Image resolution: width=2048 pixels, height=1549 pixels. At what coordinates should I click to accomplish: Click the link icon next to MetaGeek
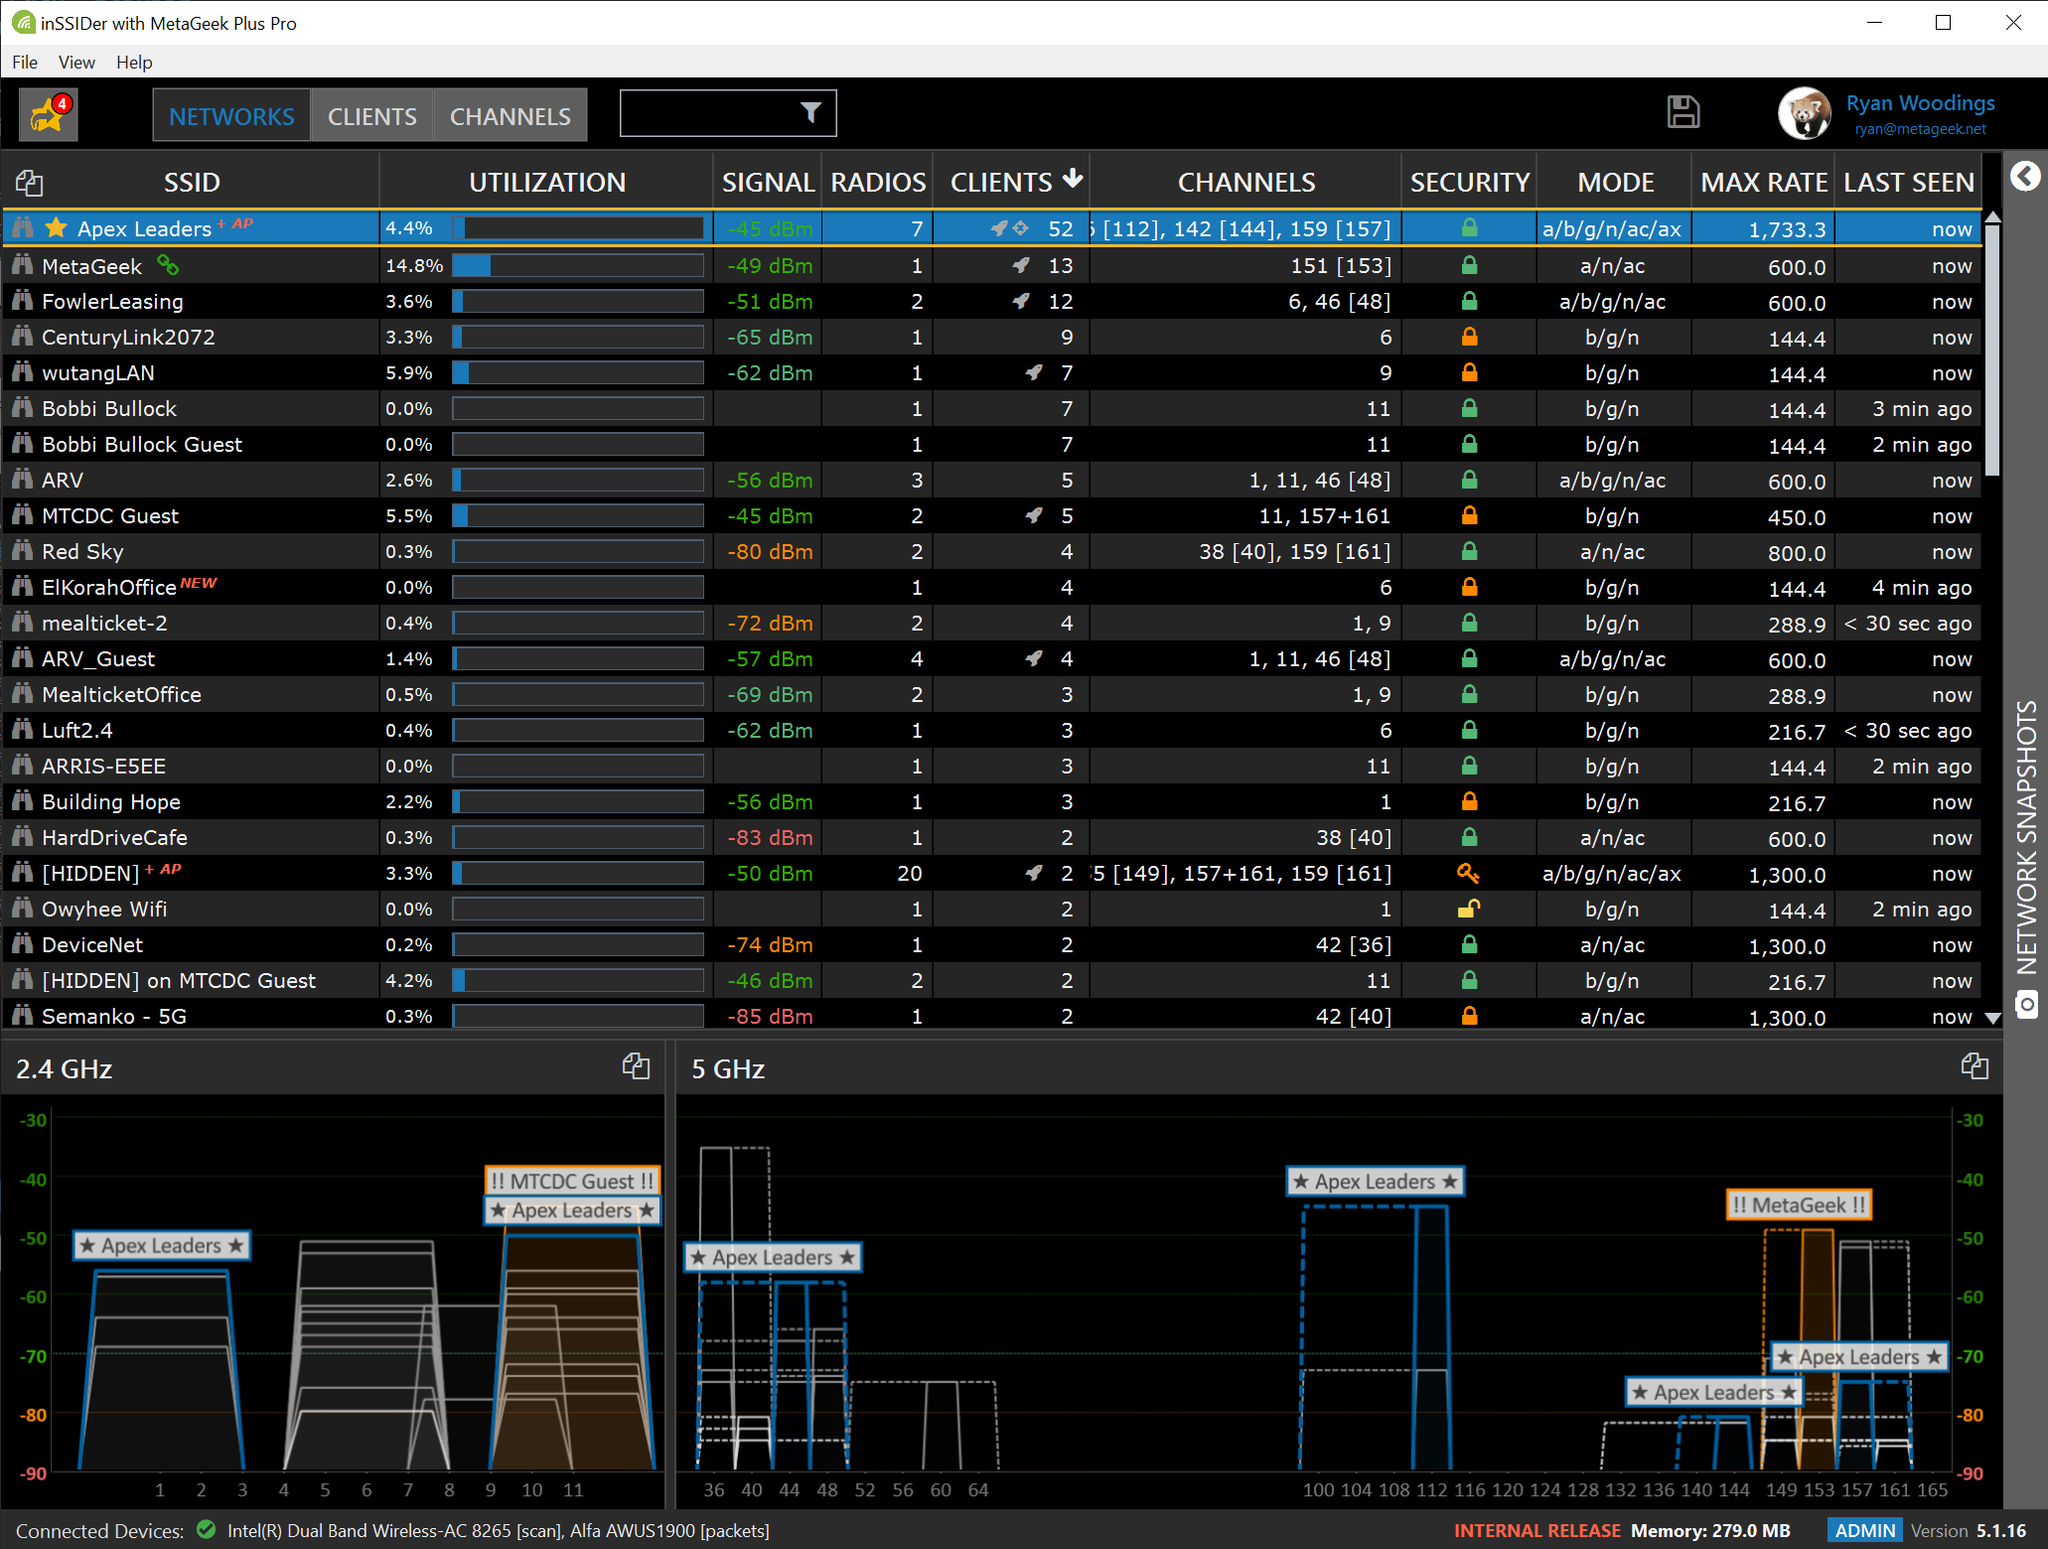pyautogui.click(x=168, y=265)
